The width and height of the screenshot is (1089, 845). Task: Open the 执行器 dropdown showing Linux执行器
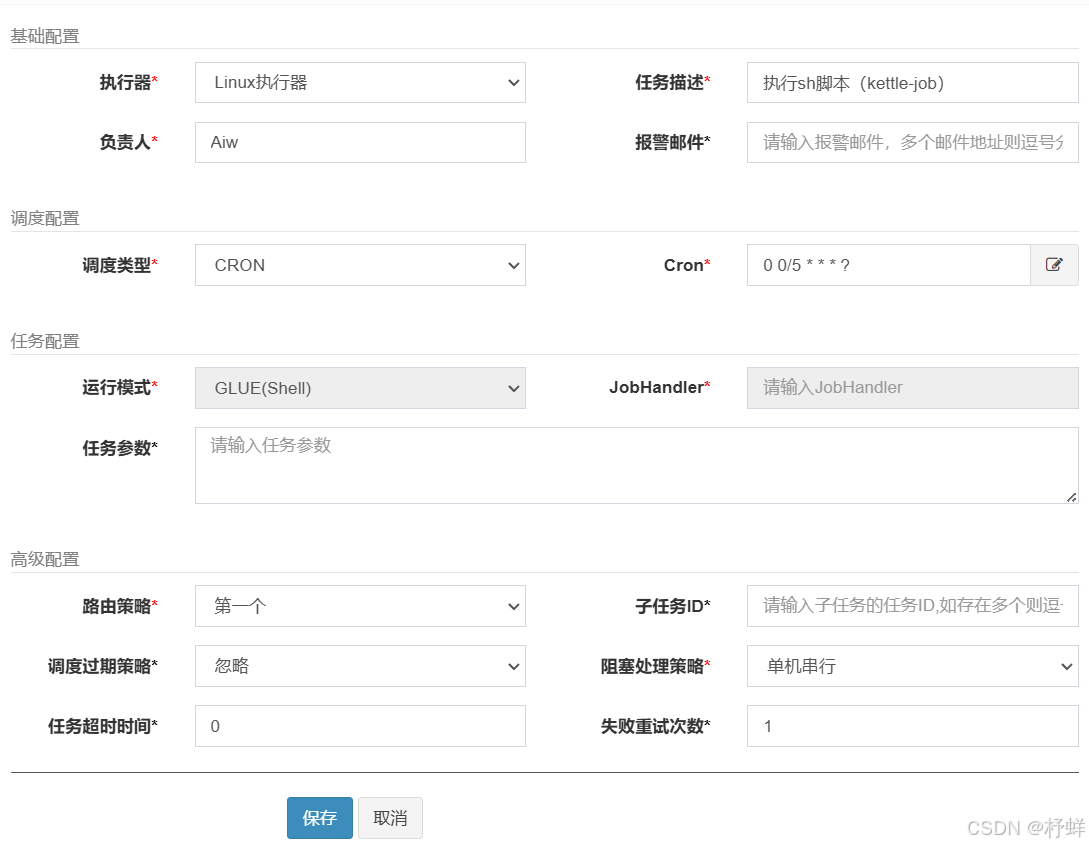coord(360,83)
